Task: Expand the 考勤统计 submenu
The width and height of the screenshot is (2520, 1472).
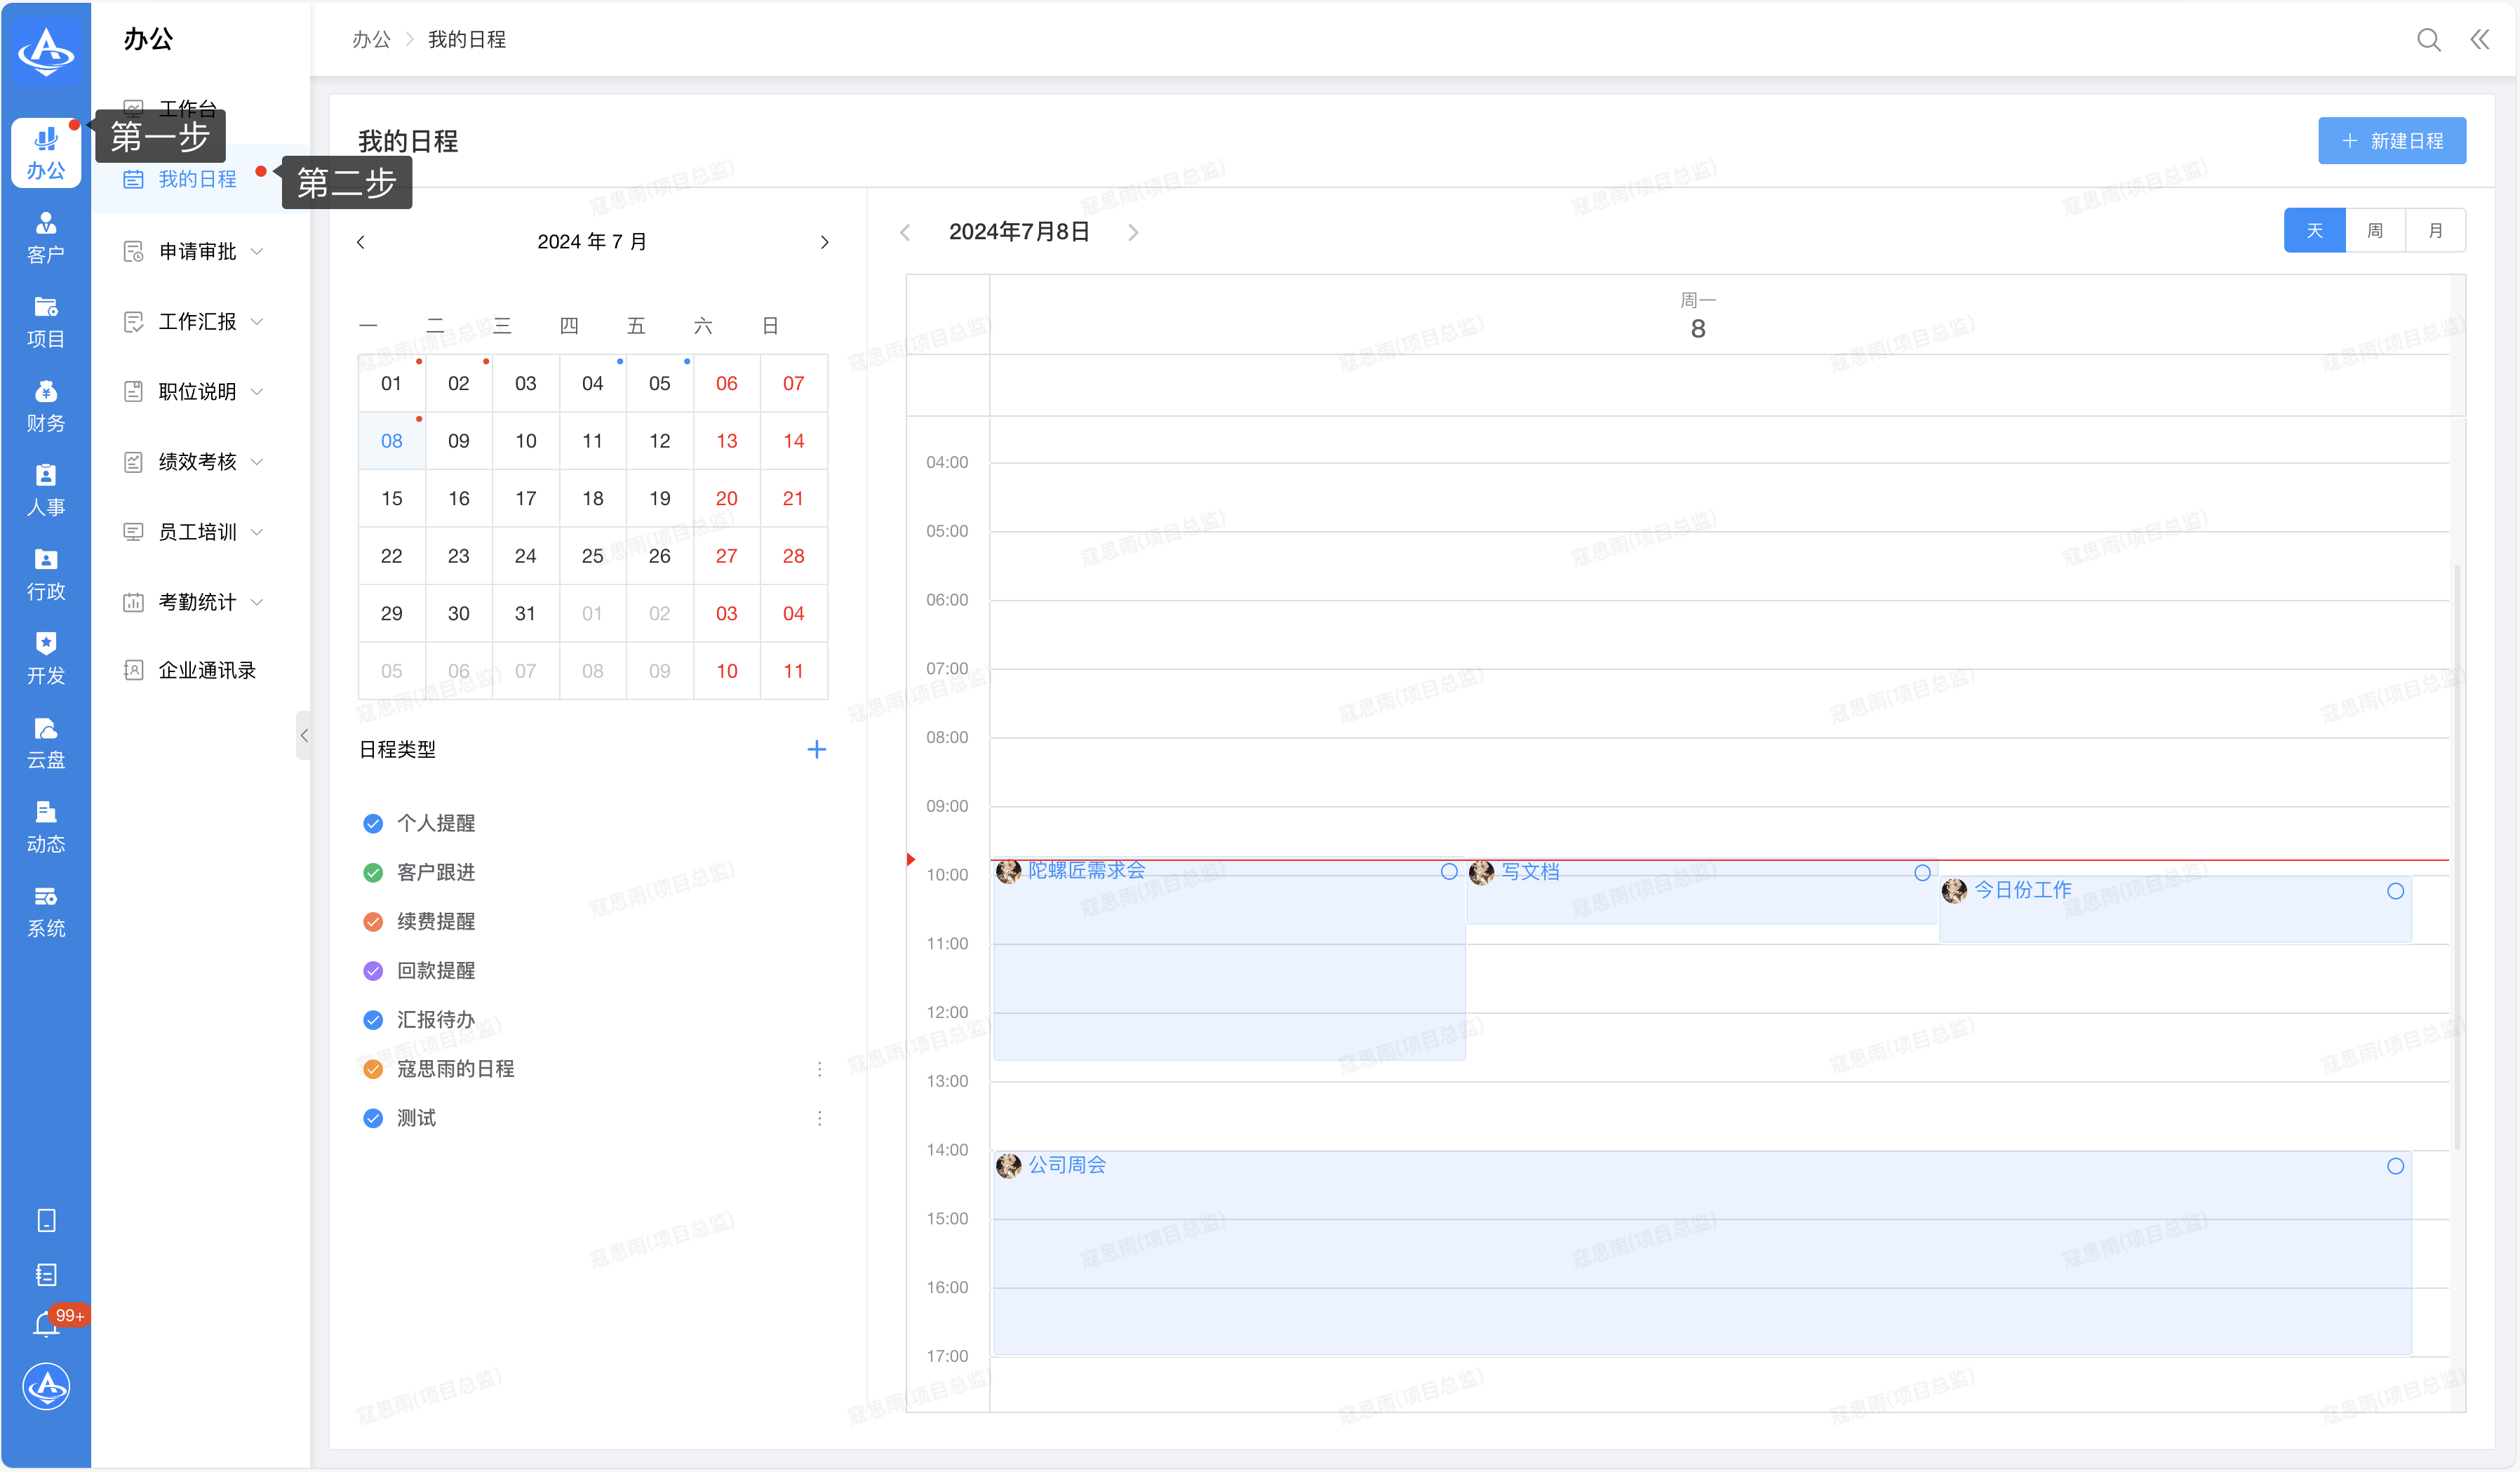Action: tap(197, 602)
